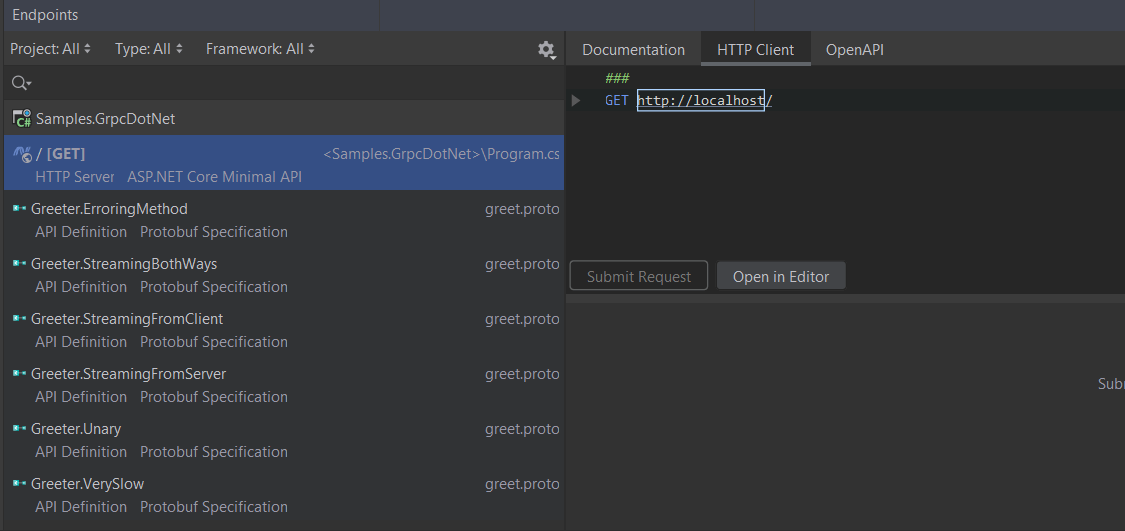Click the Greeter.Unary protobuf icon

19,428
